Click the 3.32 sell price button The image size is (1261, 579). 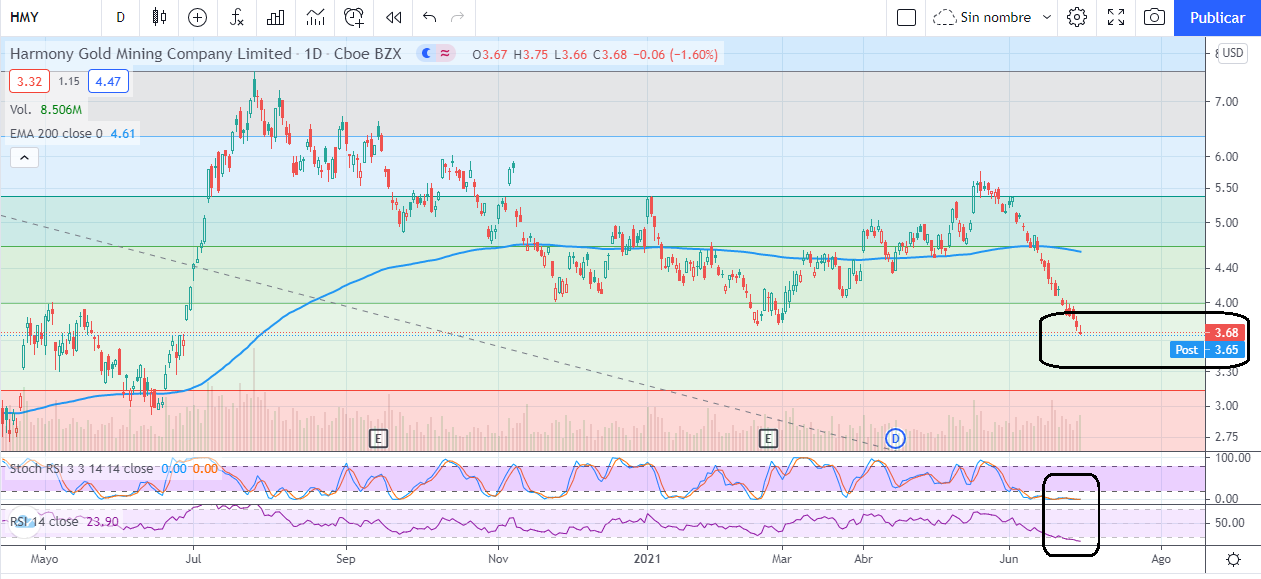click(x=28, y=82)
